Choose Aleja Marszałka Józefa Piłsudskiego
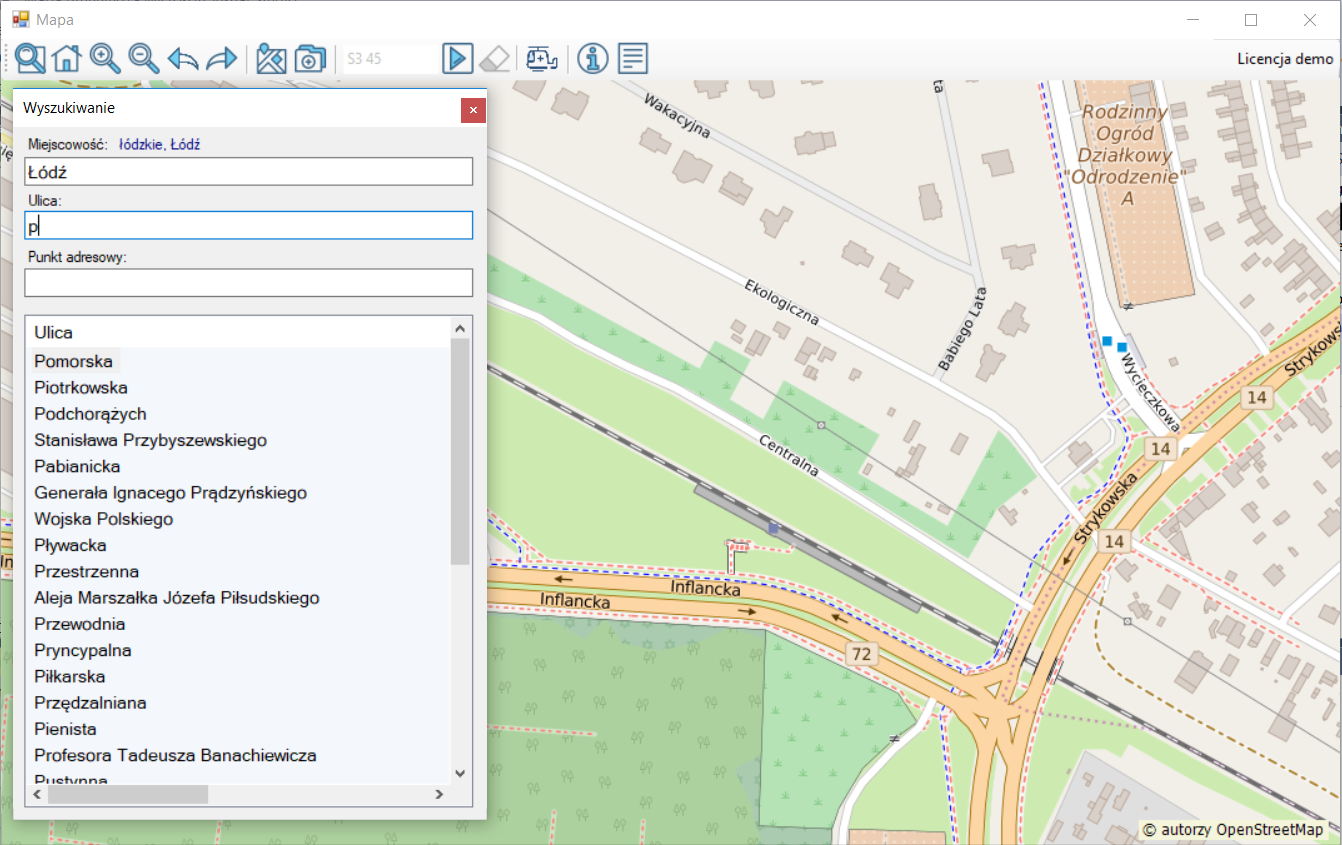The height and width of the screenshot is (845, 1342). [x=177, y=598]
